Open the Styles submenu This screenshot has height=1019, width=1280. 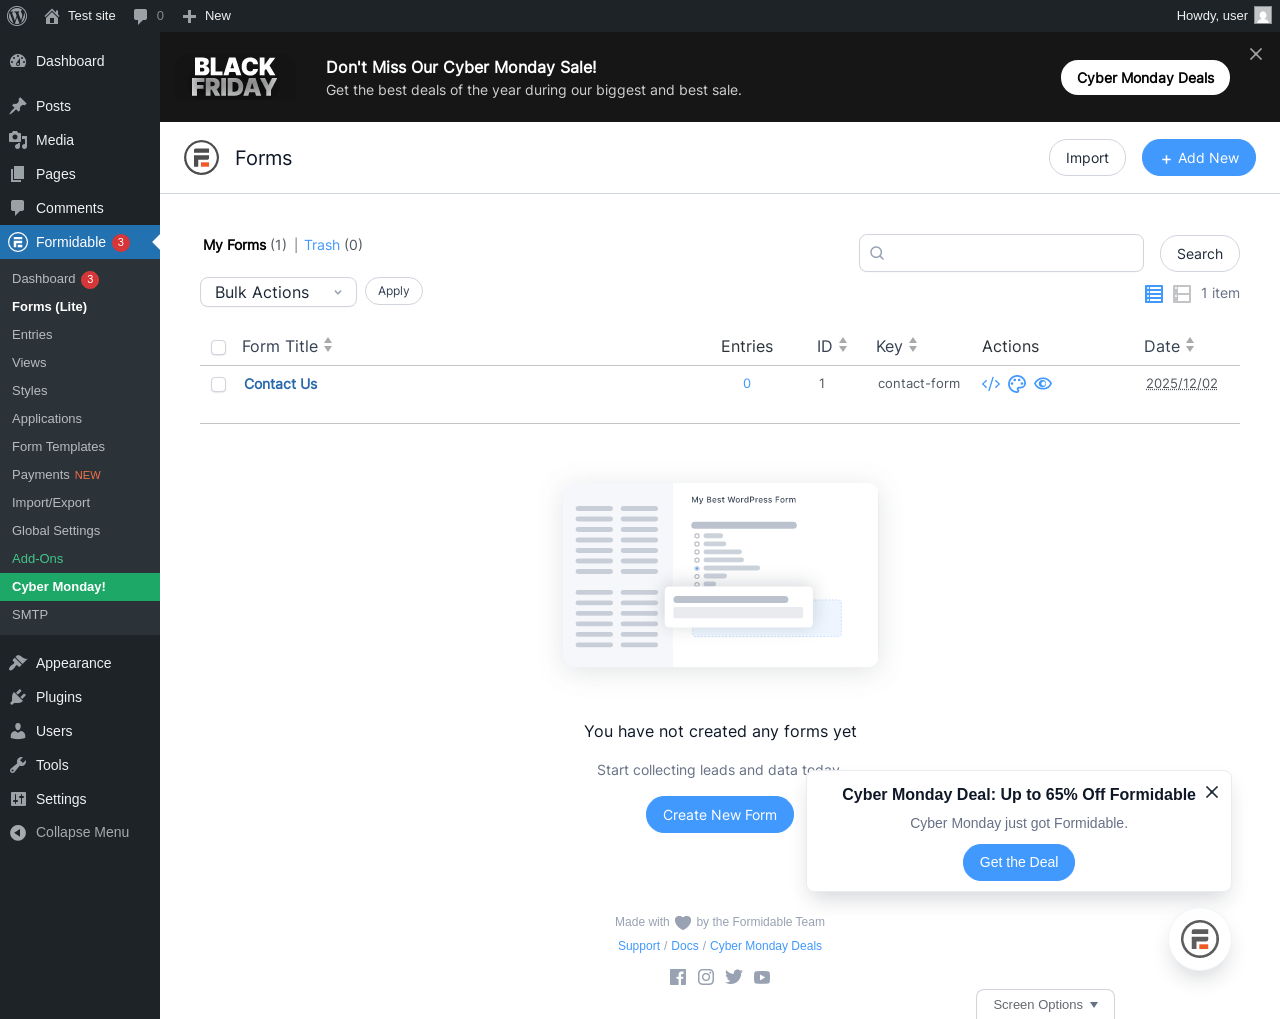click(x=80, y=391)
